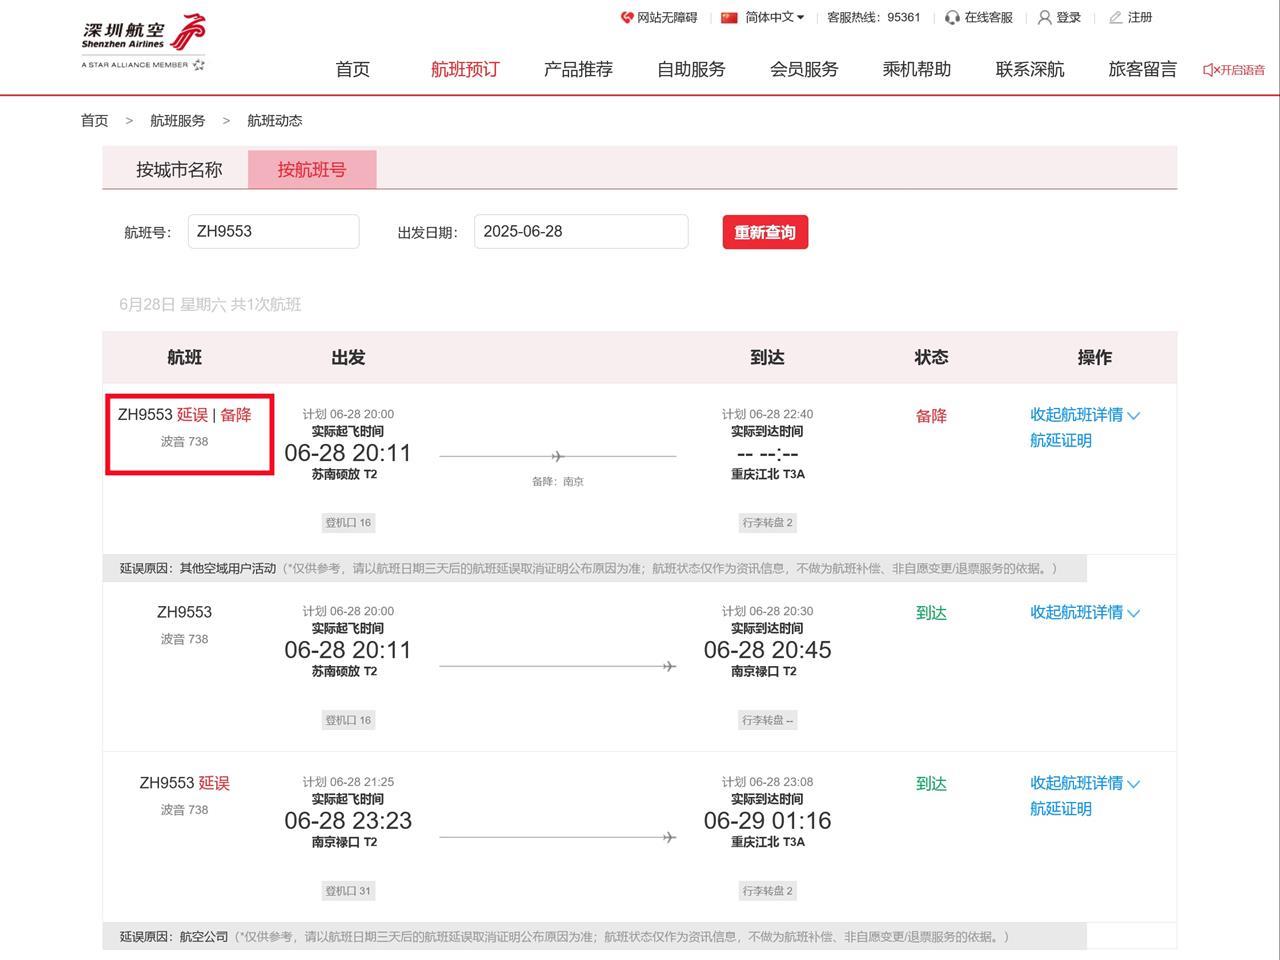Screen dimensions: 1280x960
Task: Collapse details for Nanjing to Chongqing flight
Action: point(1084,783)
